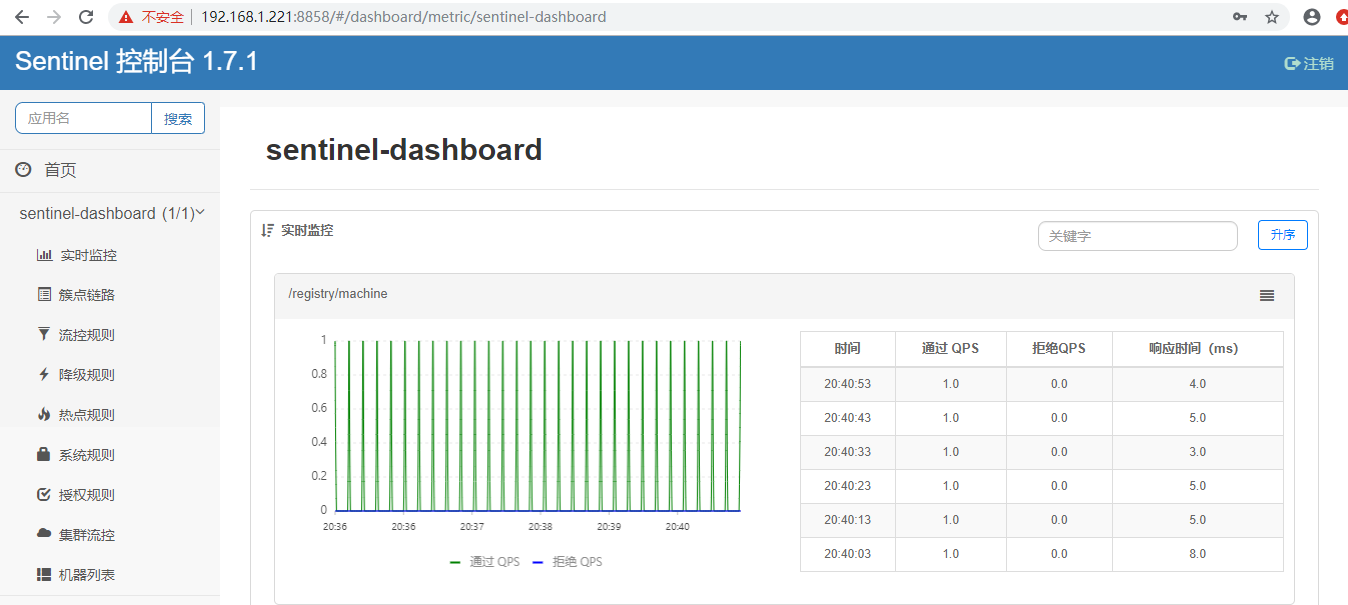Toggle the 通过 QPS legend entry
1348x605 pixels.
485,562
